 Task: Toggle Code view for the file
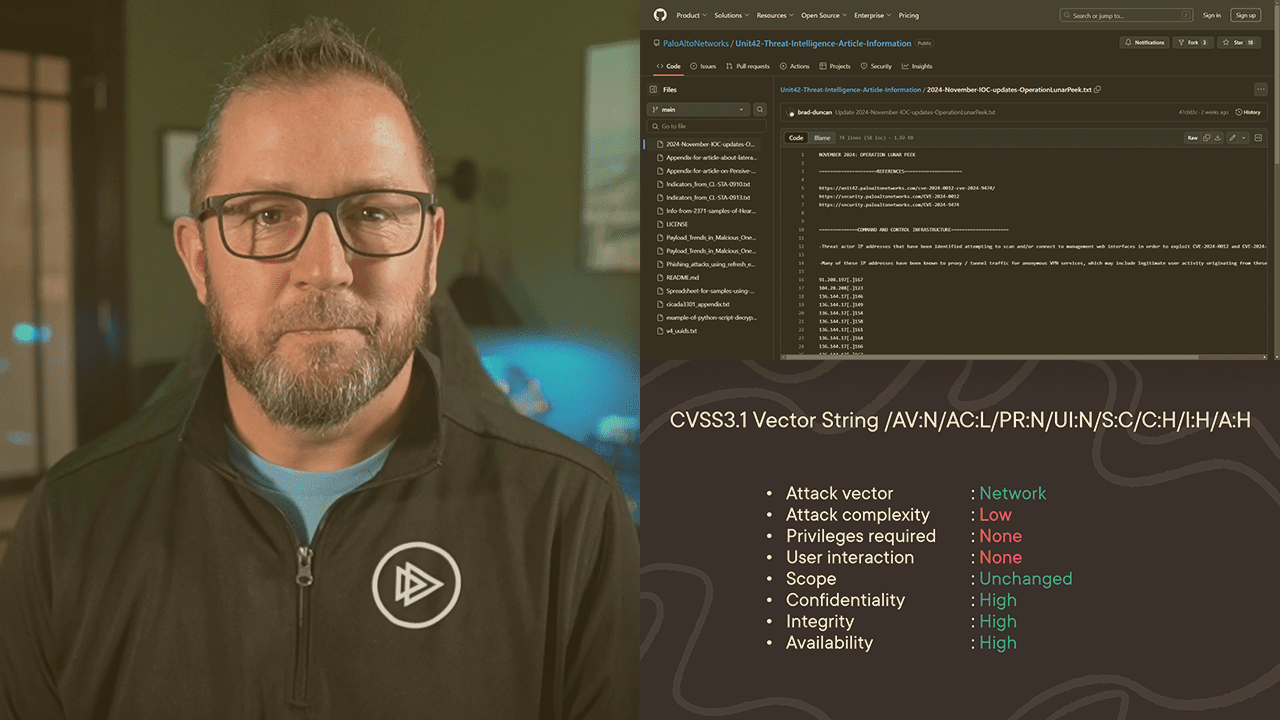tap(795, 137)
